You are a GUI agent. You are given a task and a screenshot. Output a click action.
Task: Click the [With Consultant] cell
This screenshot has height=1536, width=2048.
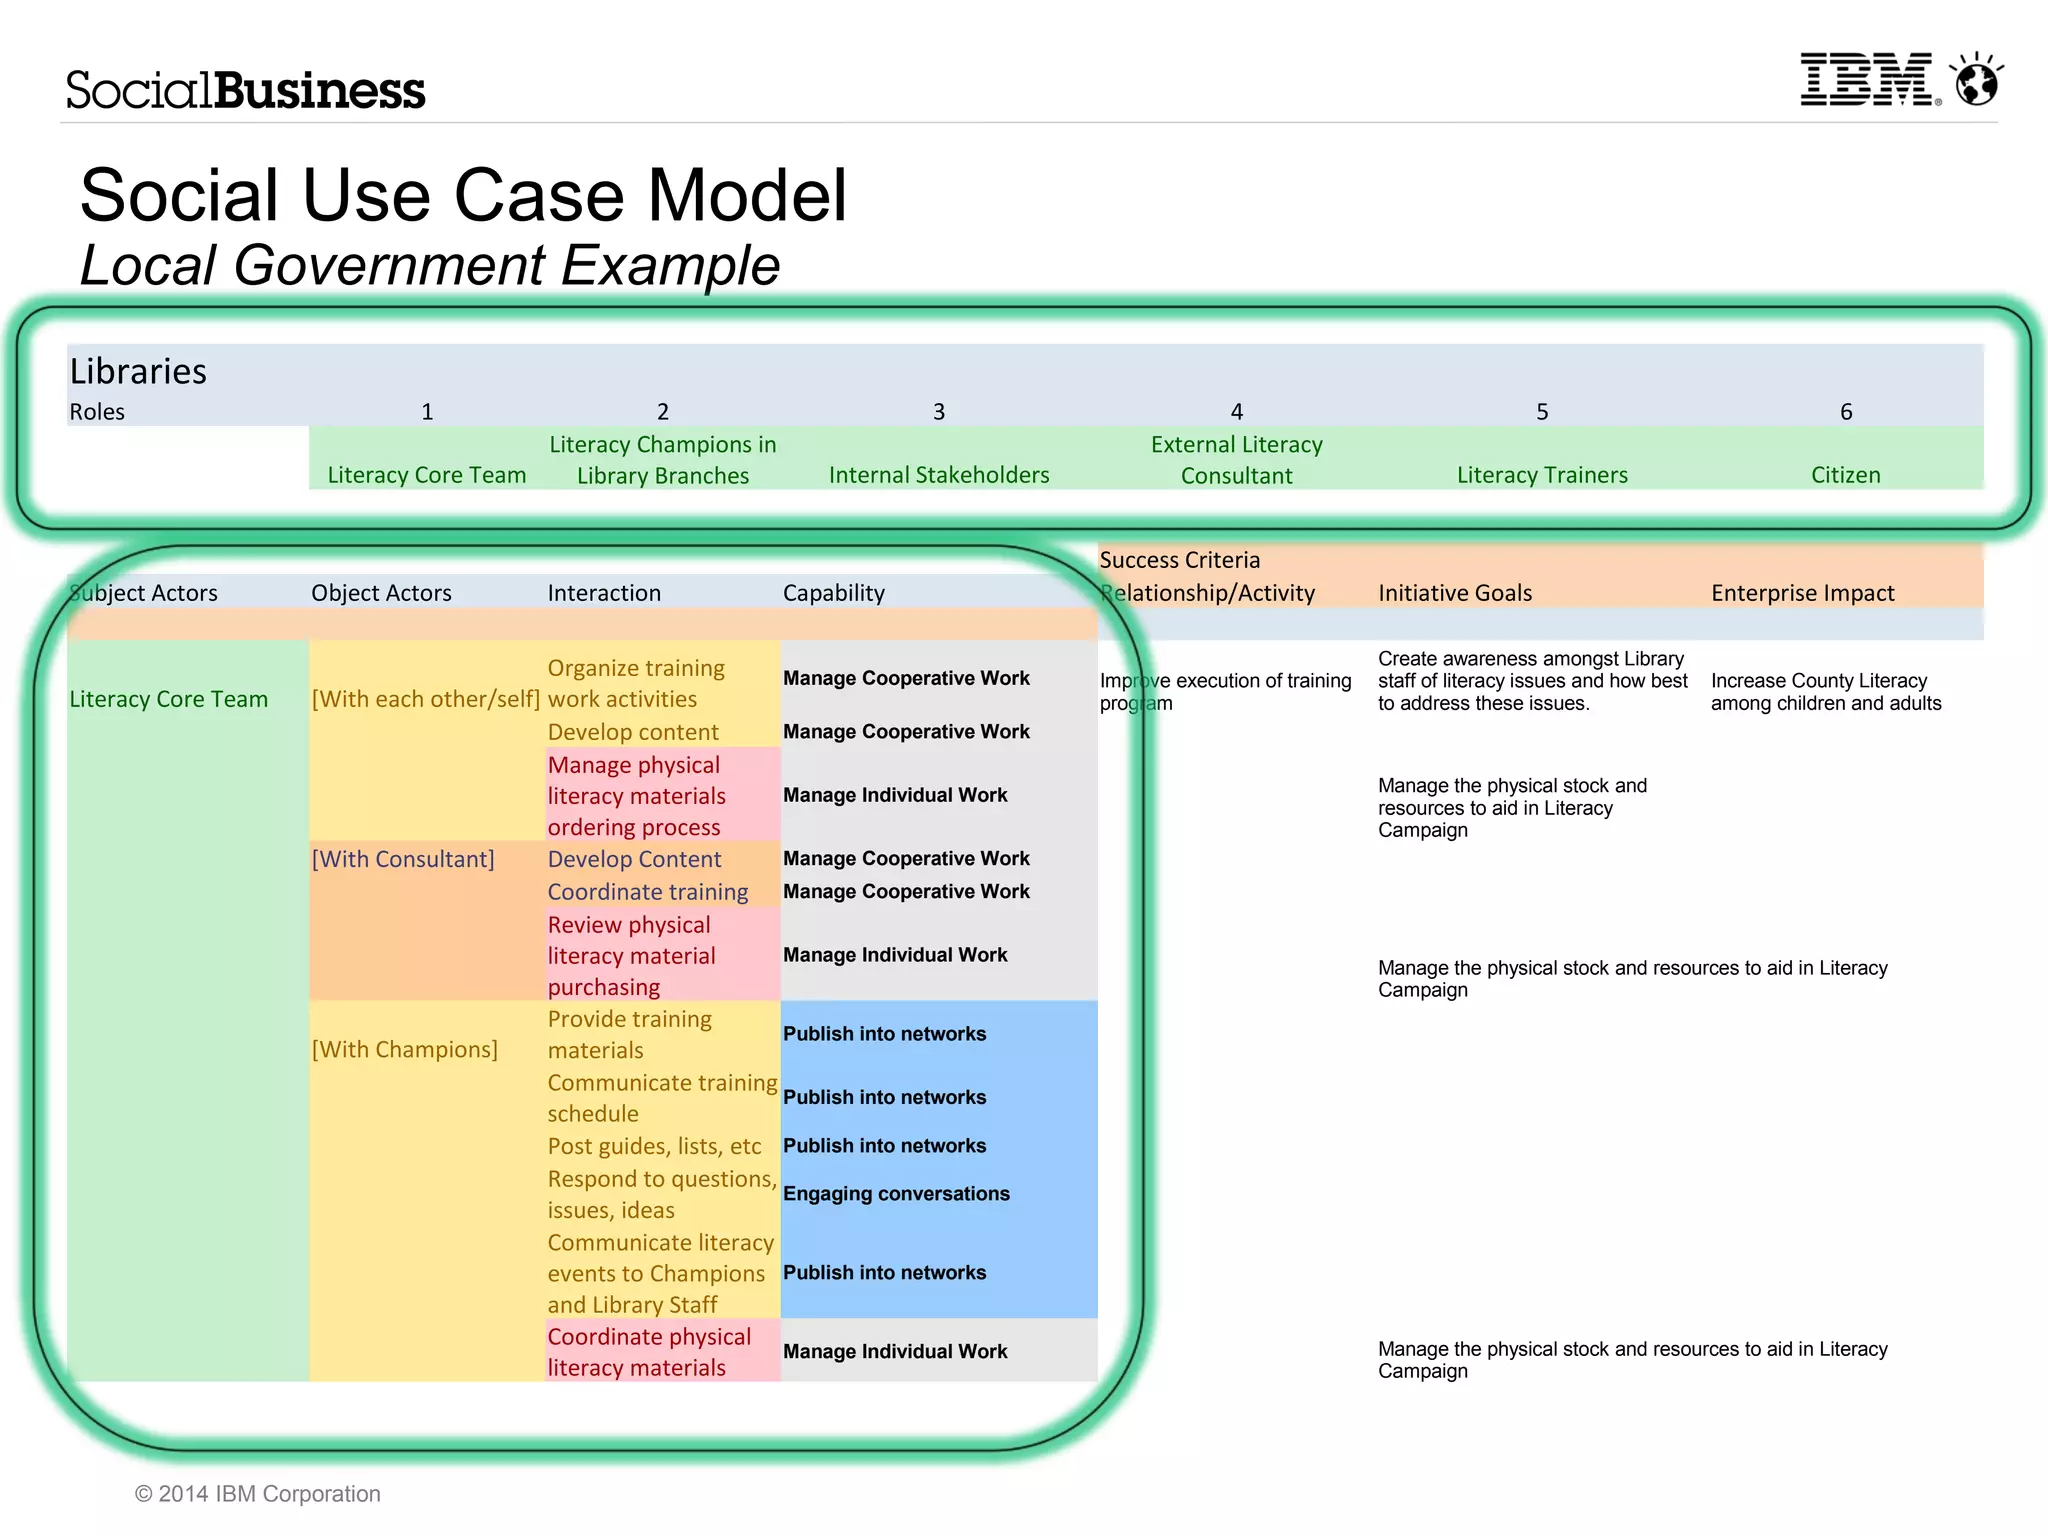tap(403, 859)
